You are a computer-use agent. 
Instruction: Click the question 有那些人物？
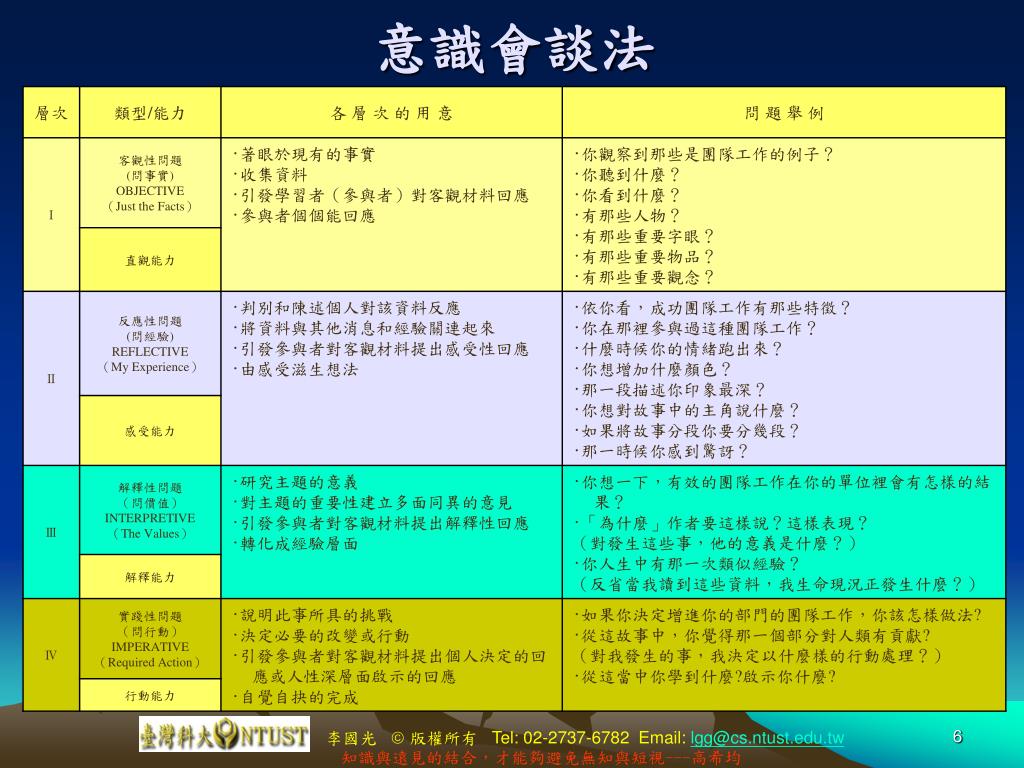[628, 216]
